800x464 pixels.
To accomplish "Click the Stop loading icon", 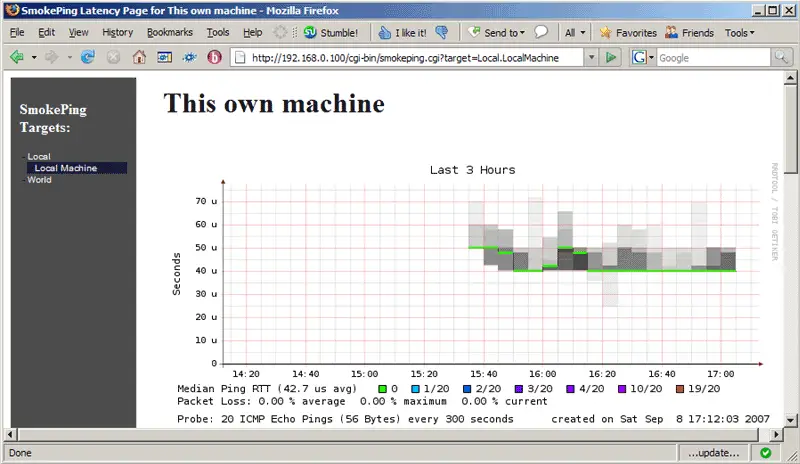I will point(113,57).
